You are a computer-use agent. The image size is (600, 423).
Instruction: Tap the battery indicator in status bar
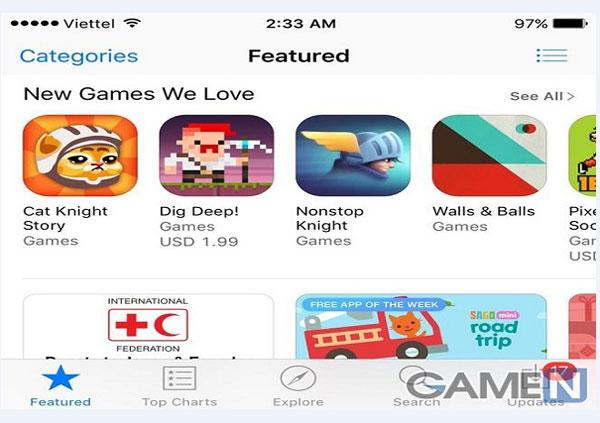pyautogui.click(x=570, y=24)
